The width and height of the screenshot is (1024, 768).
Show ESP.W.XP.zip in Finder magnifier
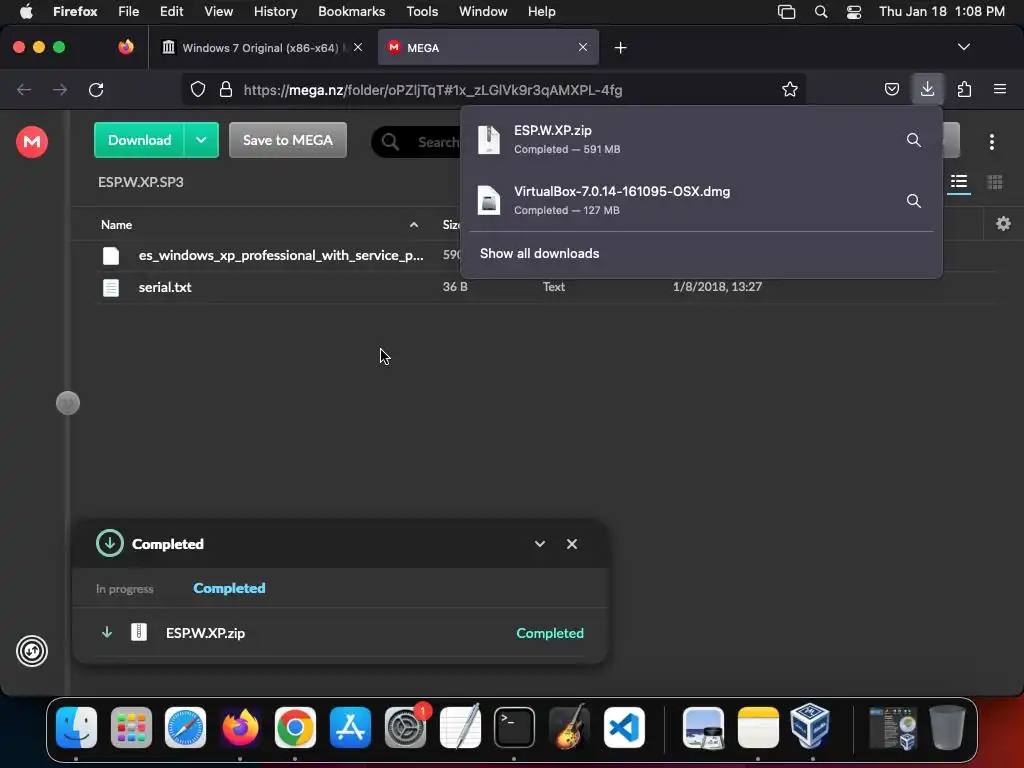tap(914, 140)
